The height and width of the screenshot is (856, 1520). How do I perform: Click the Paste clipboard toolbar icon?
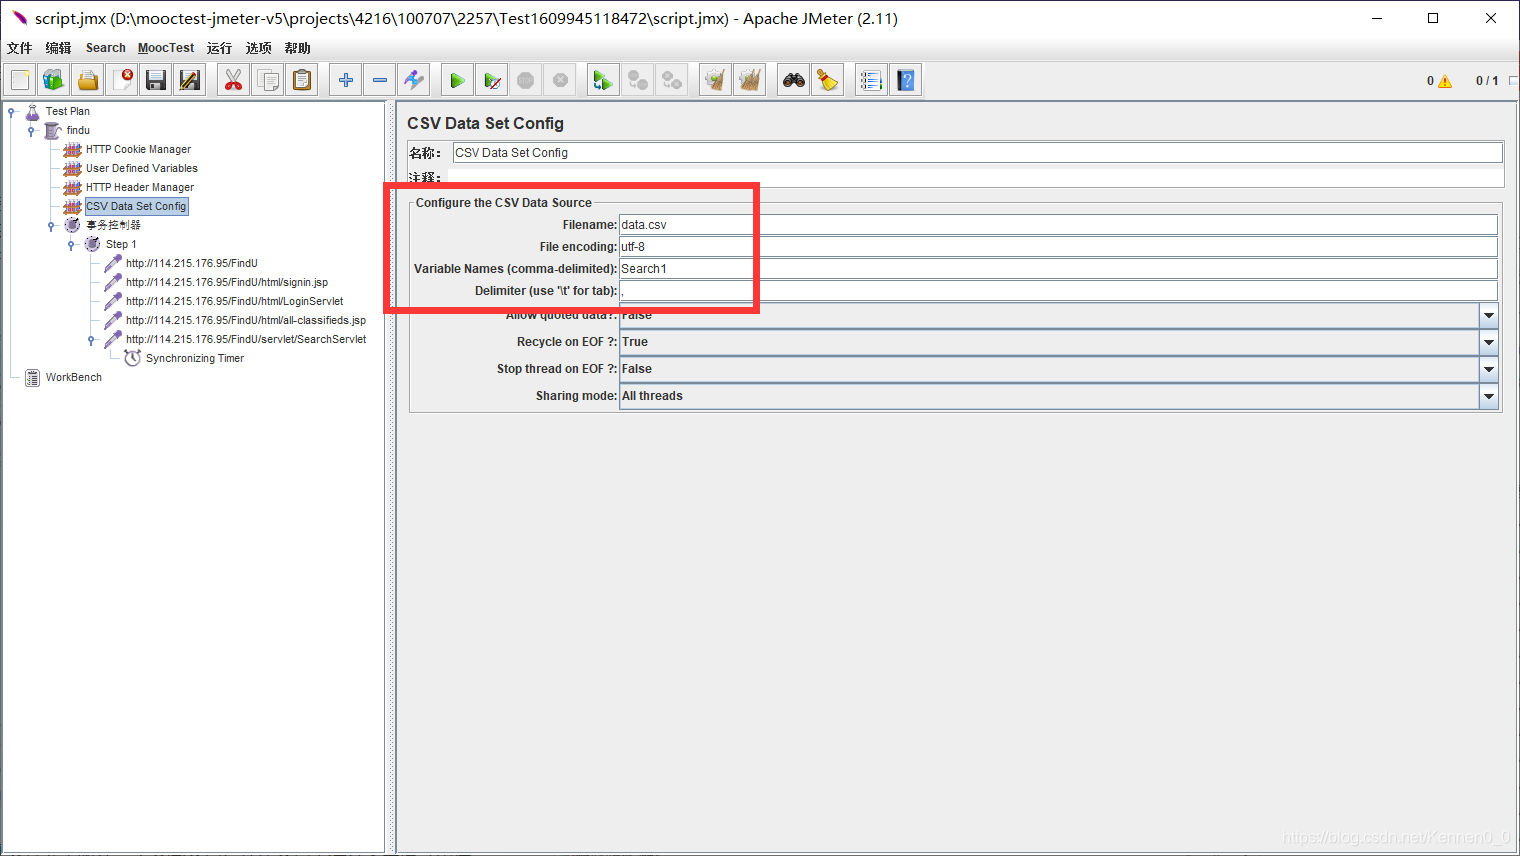click(x=302, y=80)
